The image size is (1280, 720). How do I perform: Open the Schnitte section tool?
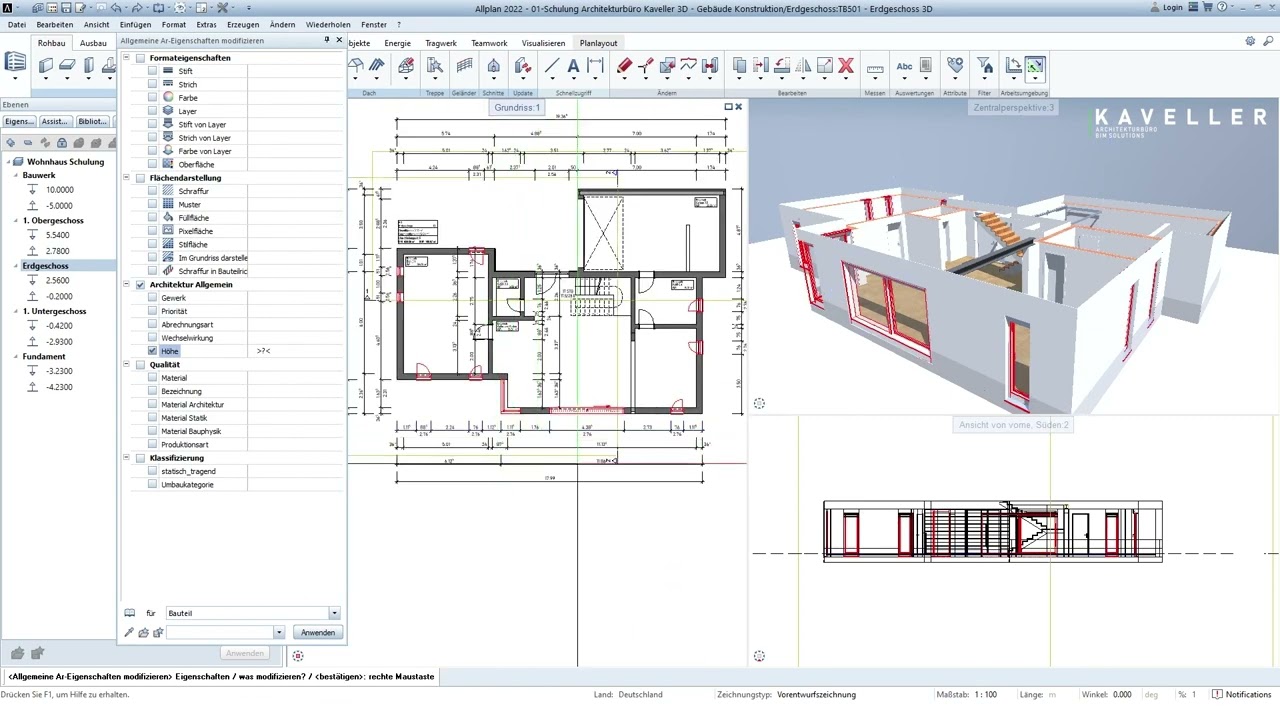[493, 66]
